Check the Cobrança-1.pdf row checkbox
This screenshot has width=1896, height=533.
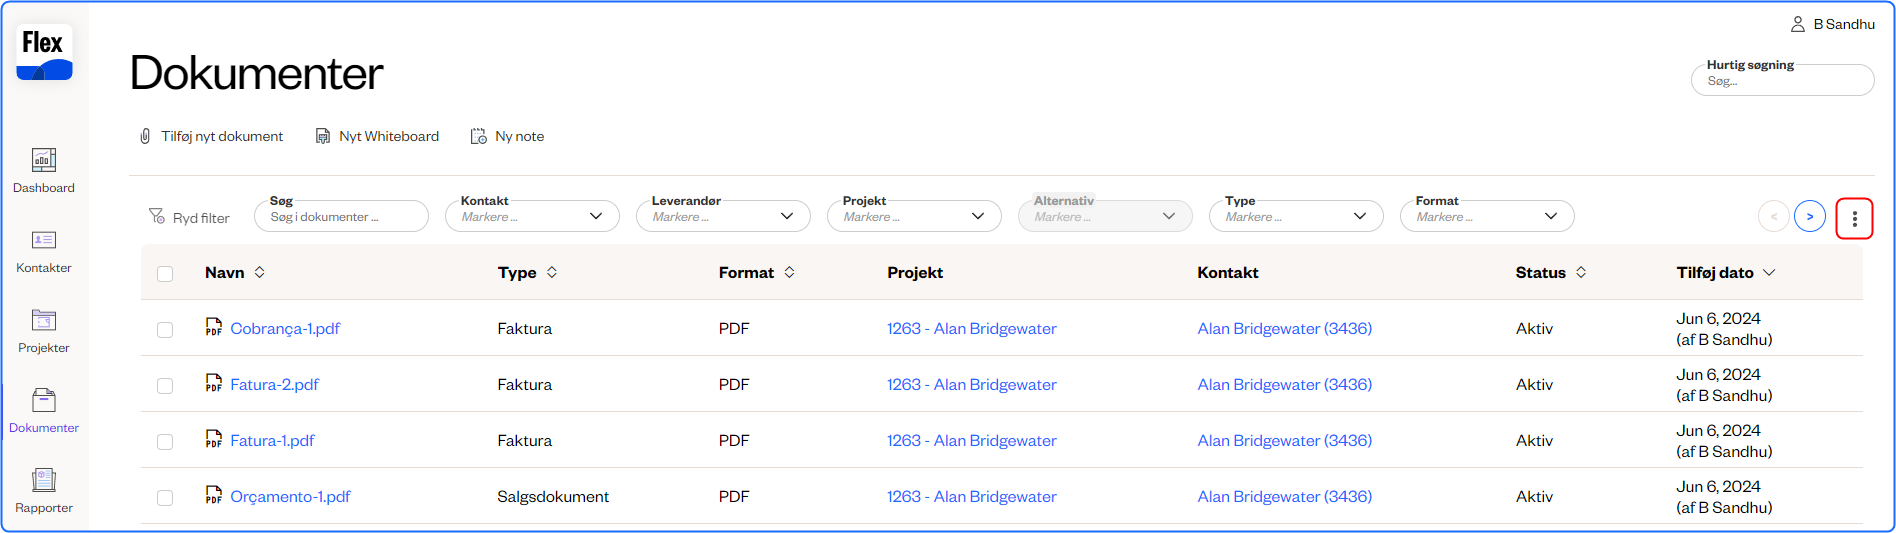point(165,330)
